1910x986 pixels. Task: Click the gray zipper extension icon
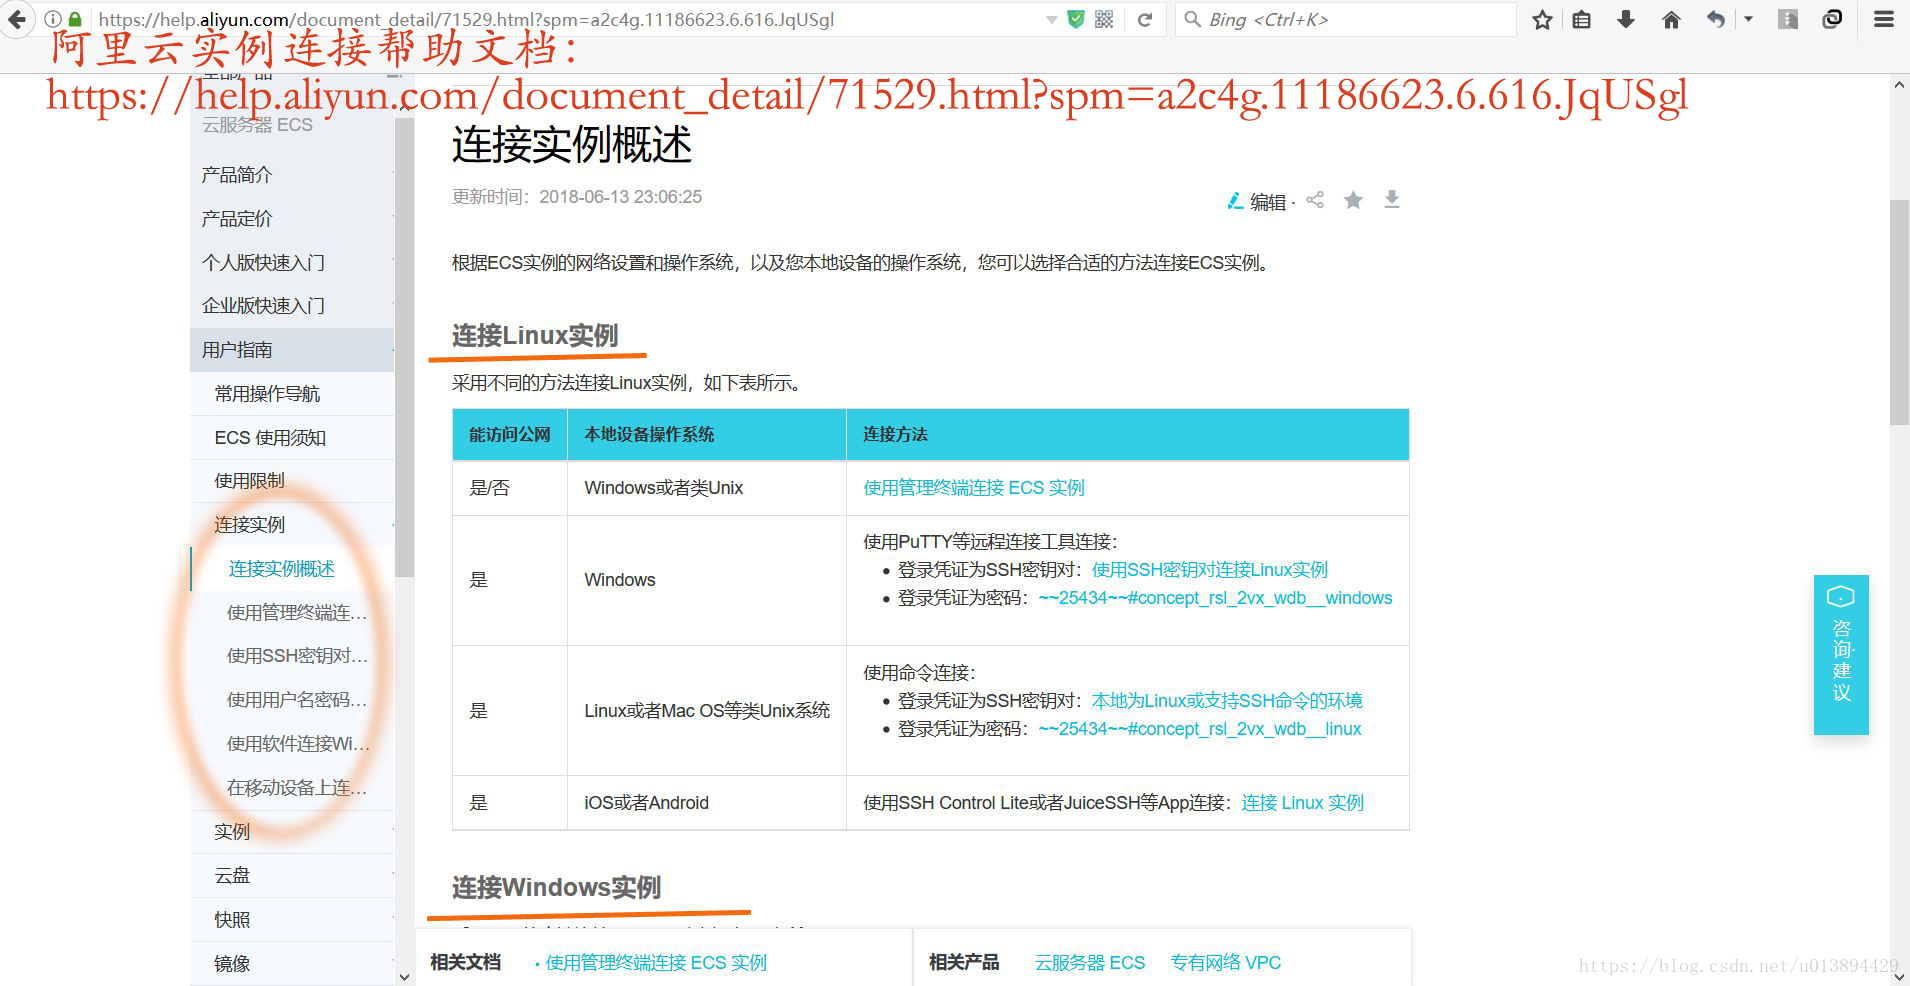pos(1788,19)
